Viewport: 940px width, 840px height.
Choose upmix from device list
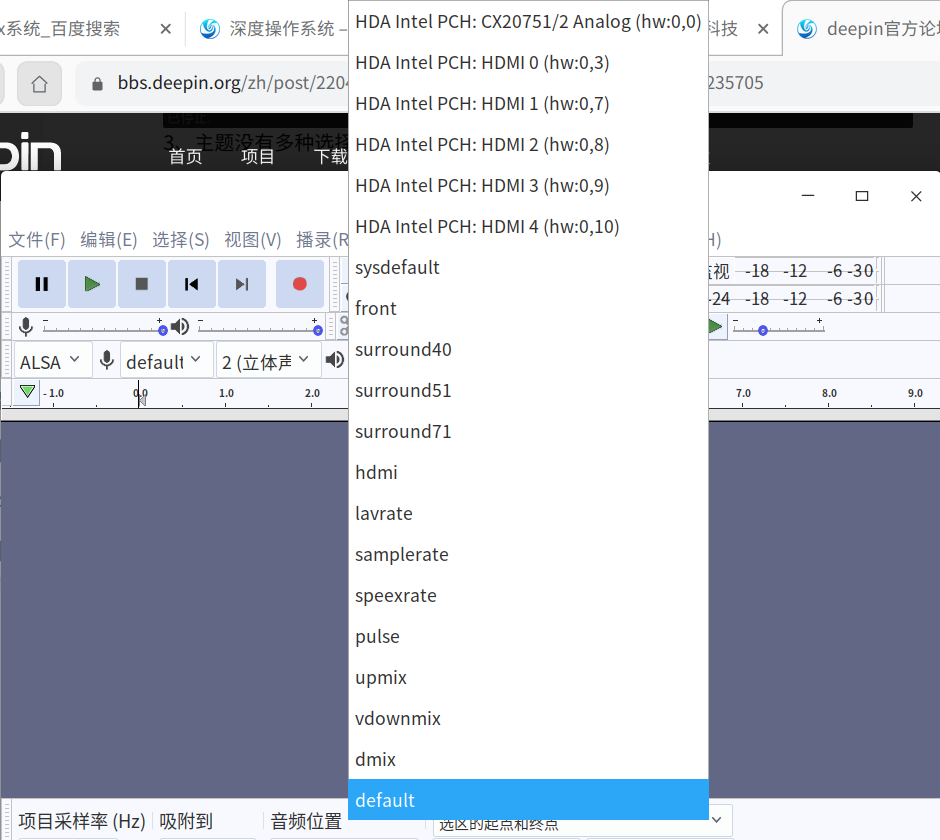pos(528,678)
